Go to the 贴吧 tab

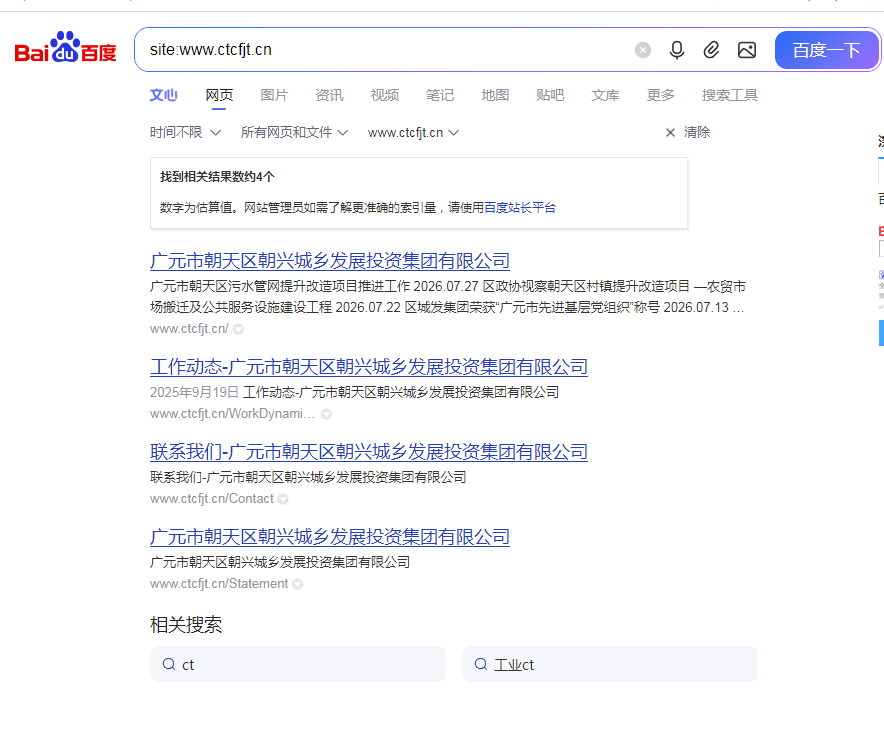tap(550, 95)
